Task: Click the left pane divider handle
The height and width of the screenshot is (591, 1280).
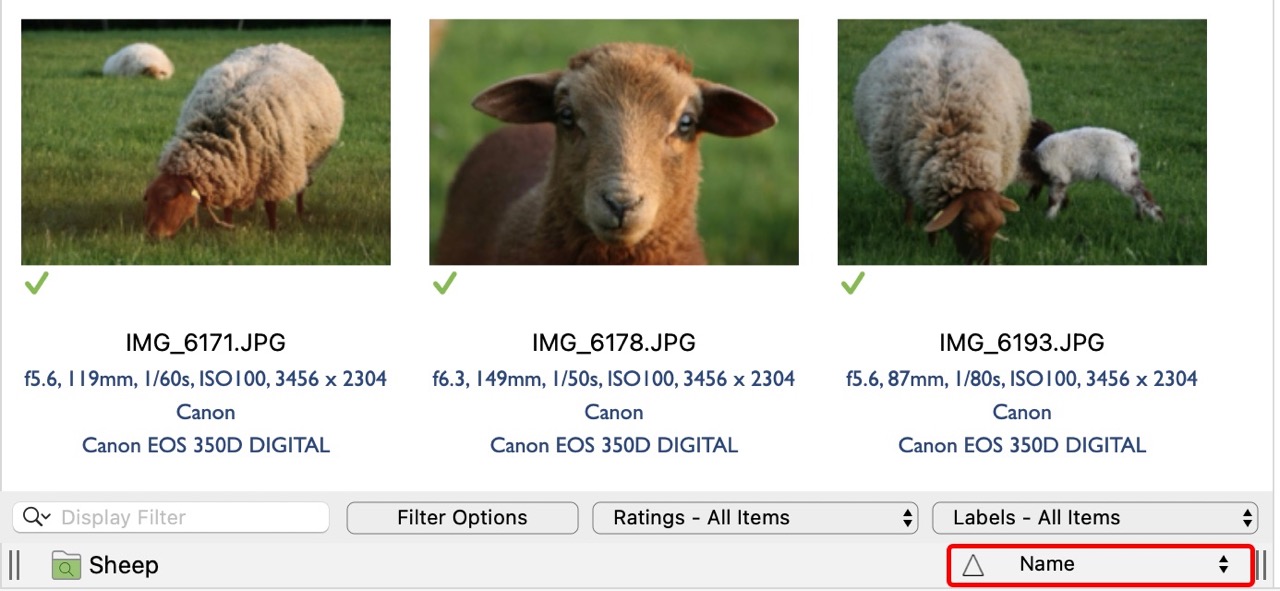Action: (14, 565)
